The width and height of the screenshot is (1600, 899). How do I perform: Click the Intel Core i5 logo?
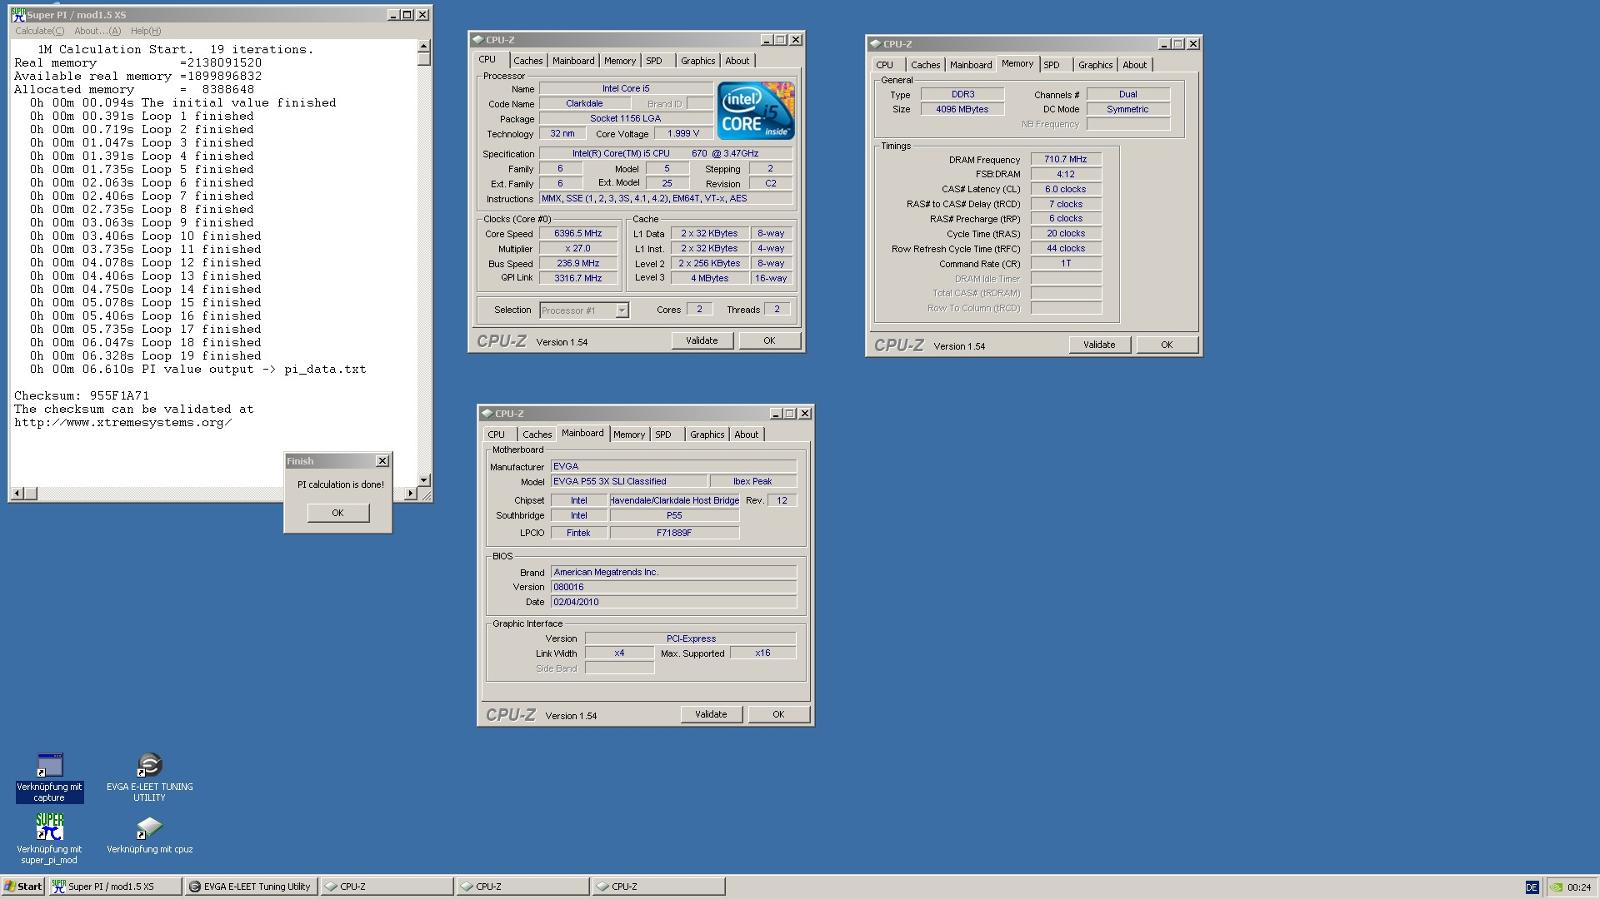tap(756, 110)
